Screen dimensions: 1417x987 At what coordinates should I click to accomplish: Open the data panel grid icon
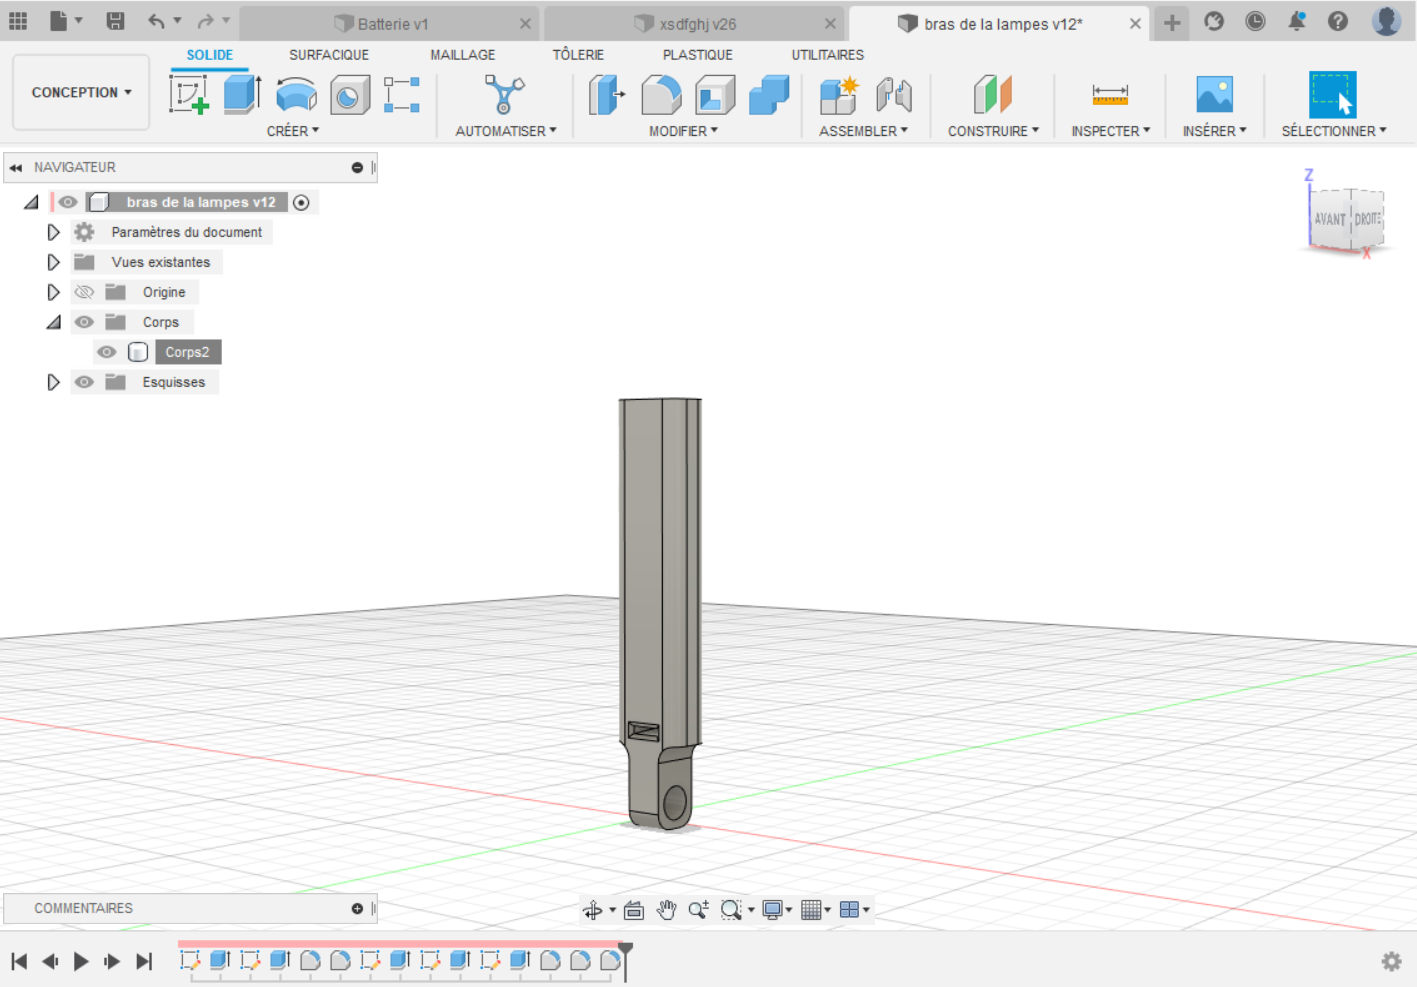(18, 21)
